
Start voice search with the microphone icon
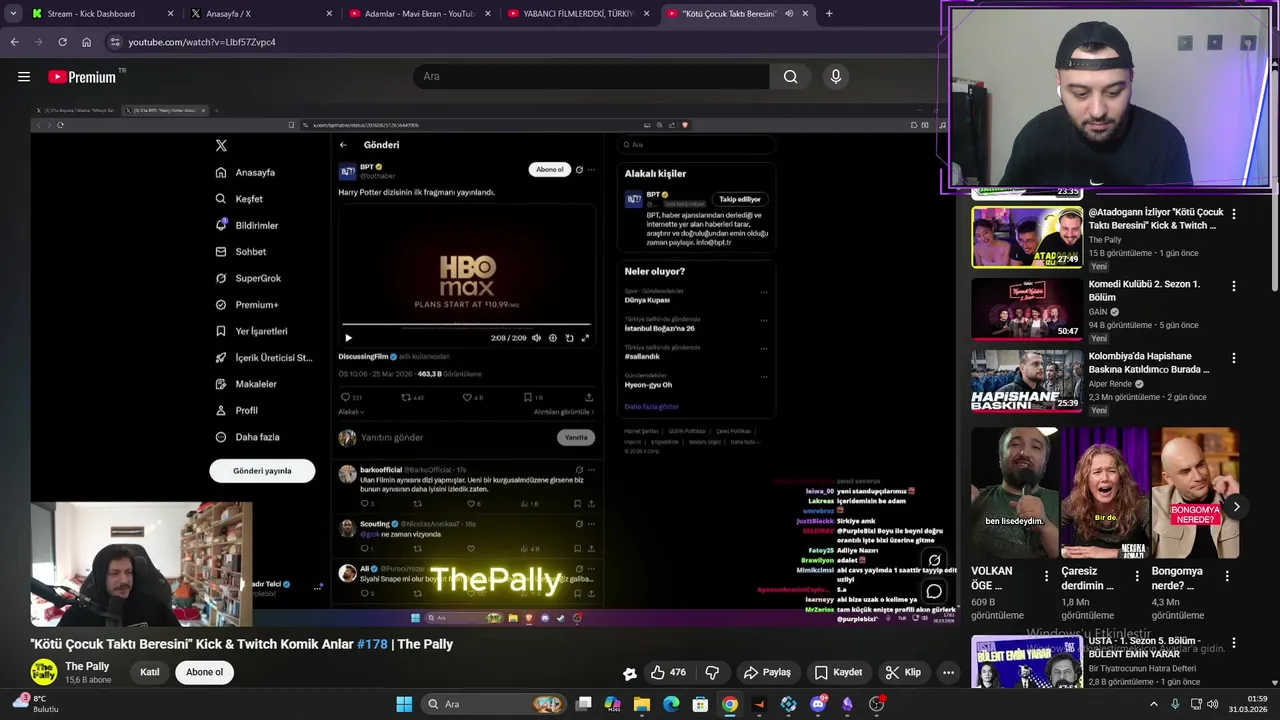tap(836, 77)
